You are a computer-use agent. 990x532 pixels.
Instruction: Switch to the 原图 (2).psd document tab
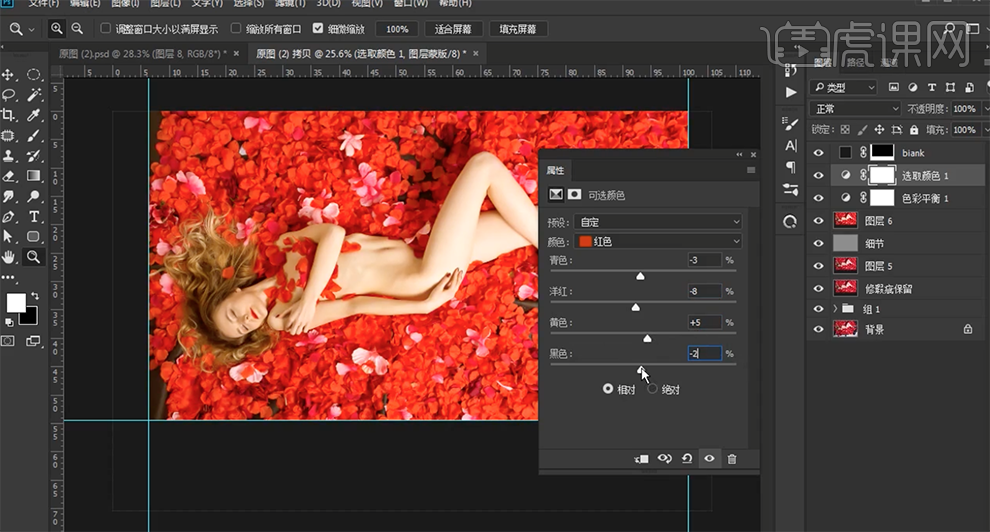pyautogui.click(x=142, y=53)
